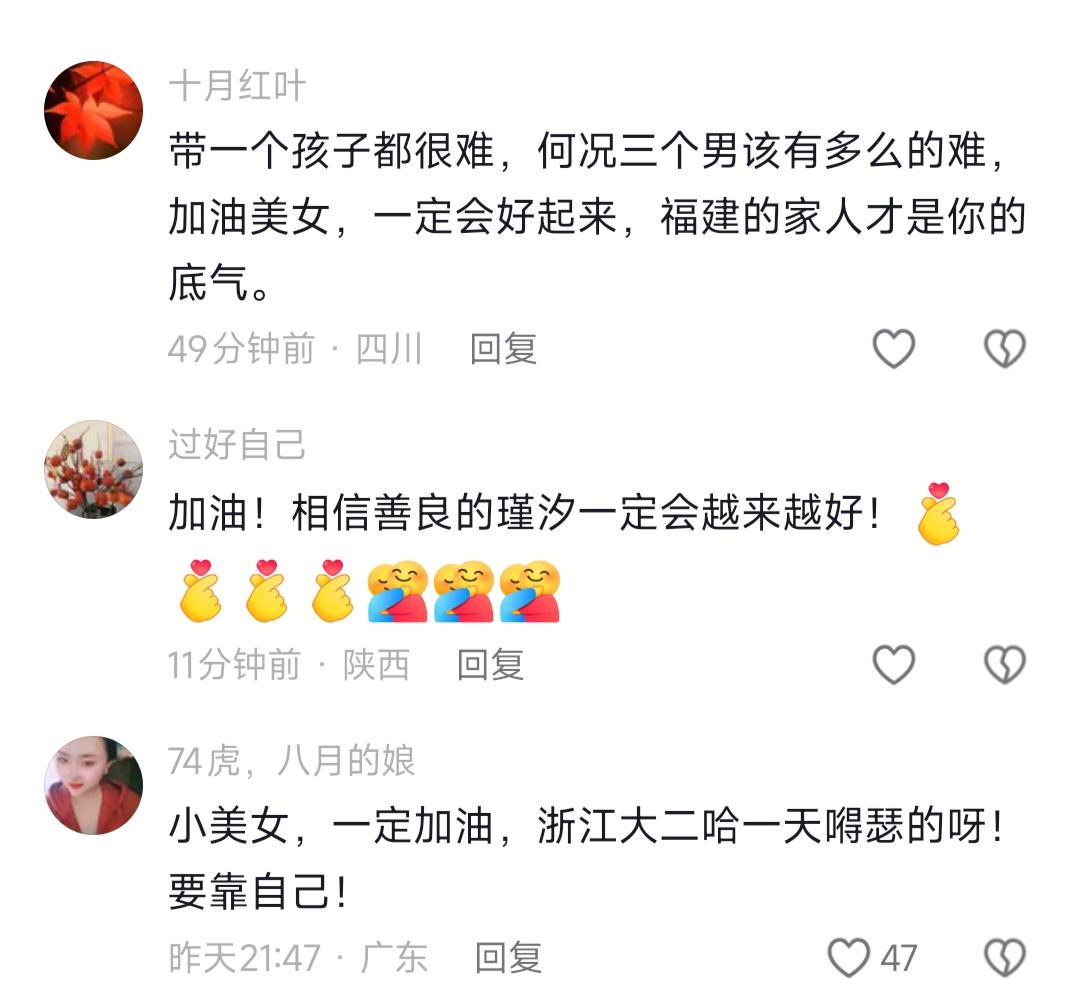Viewport: 1080px width, 1008px height.
Task: Open username 十月红叶
Action: (x=237, y=86)
